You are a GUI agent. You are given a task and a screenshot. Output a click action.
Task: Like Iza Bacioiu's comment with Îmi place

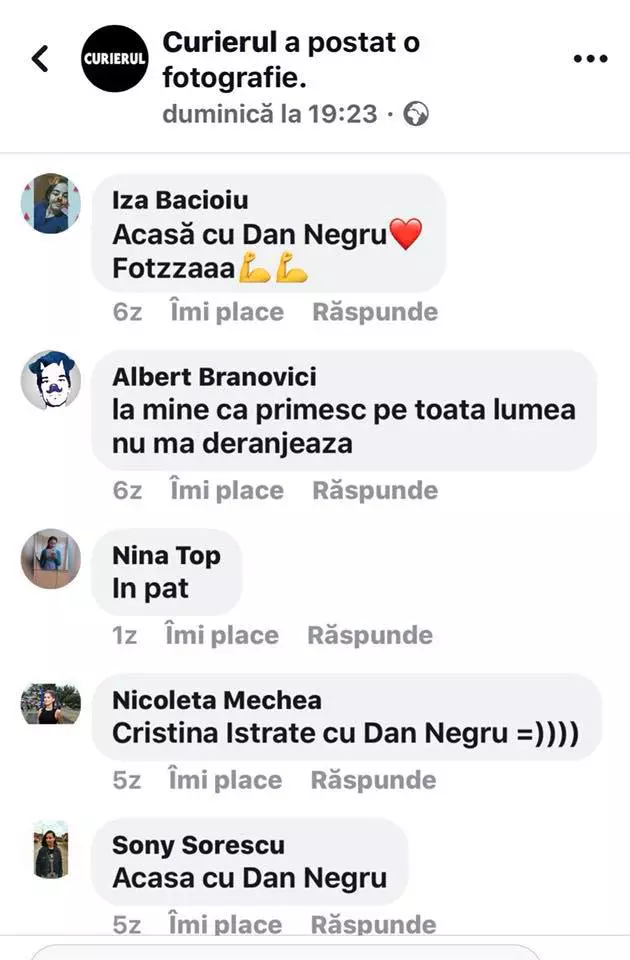click(x=227, y=312)
